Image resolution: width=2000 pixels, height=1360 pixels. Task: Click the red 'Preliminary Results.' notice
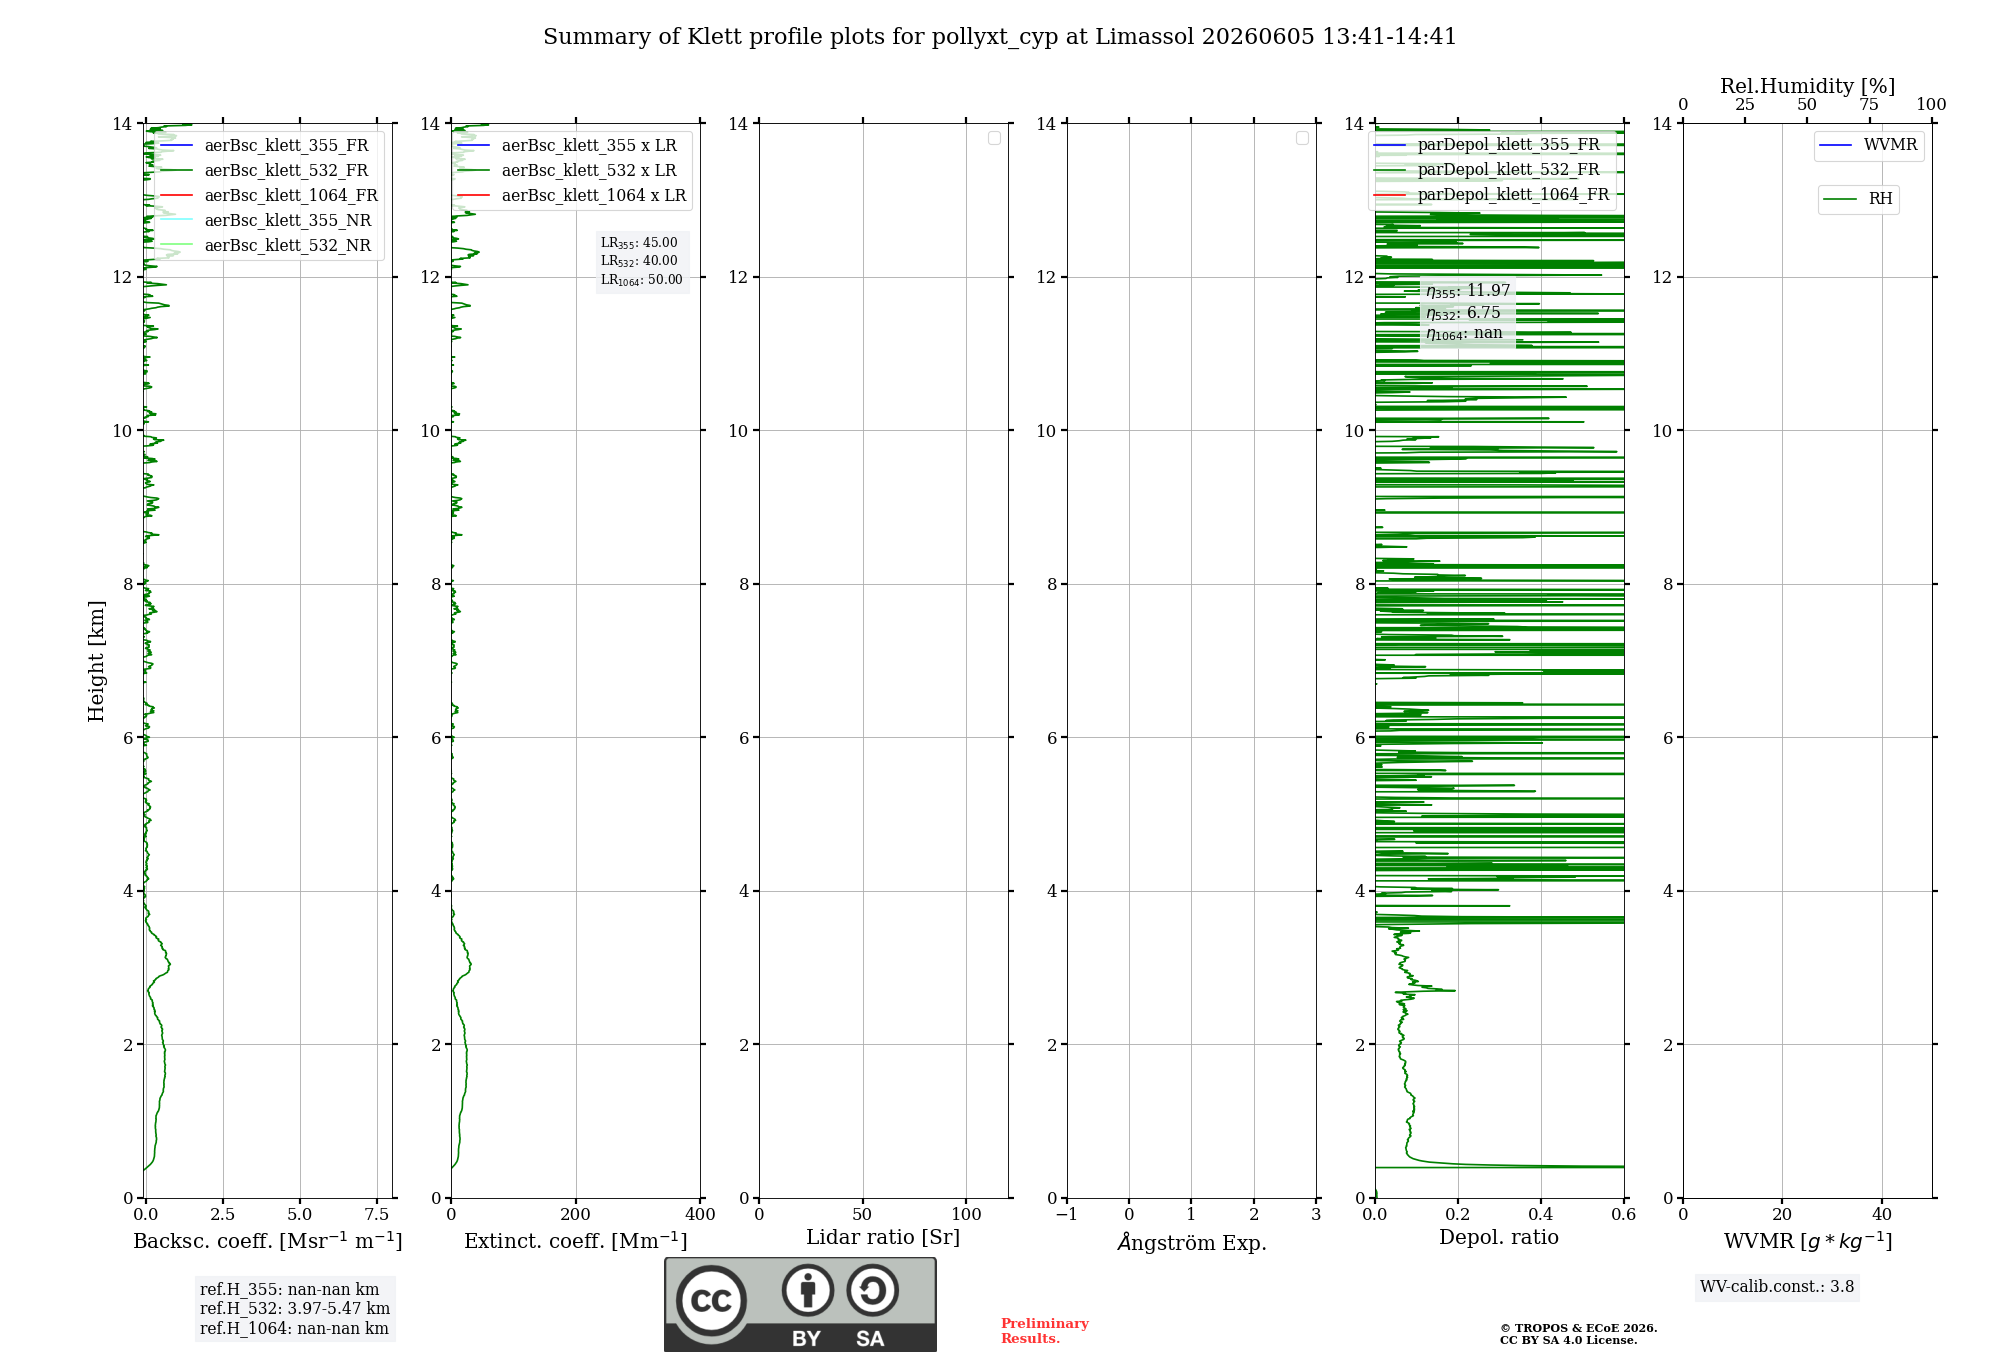pos(1044,1331)
